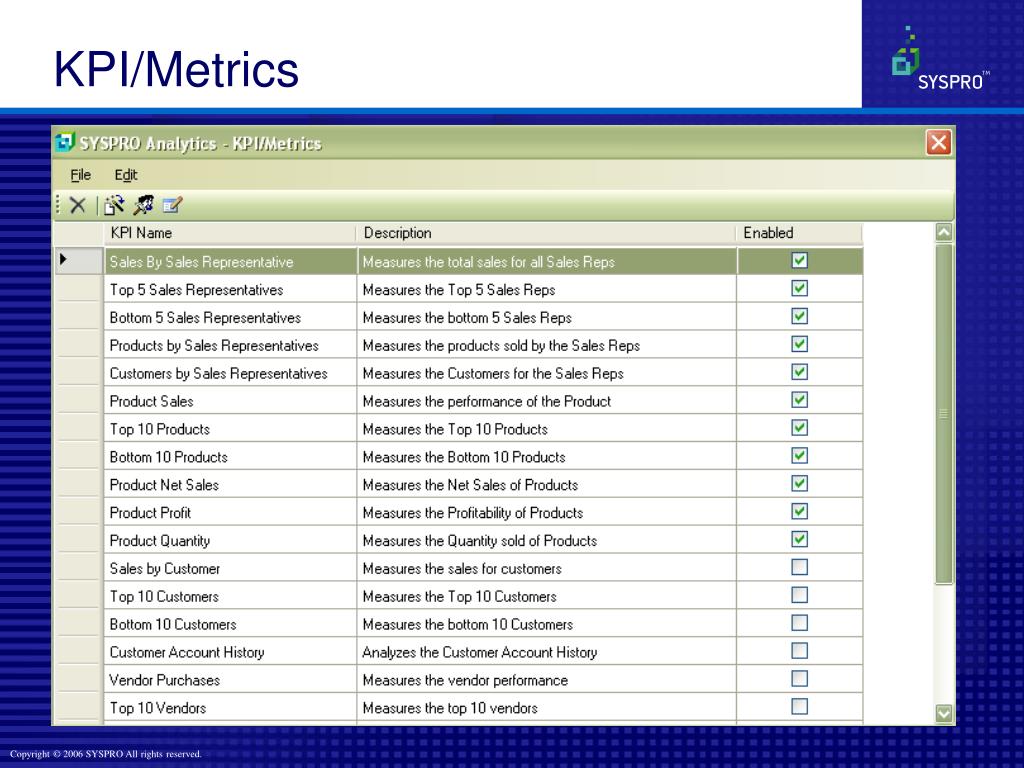Uncheck Enabled for Top 10 Products
Image resolution: width=1024 pixels, height=768 pixels.
coord(799,428)
